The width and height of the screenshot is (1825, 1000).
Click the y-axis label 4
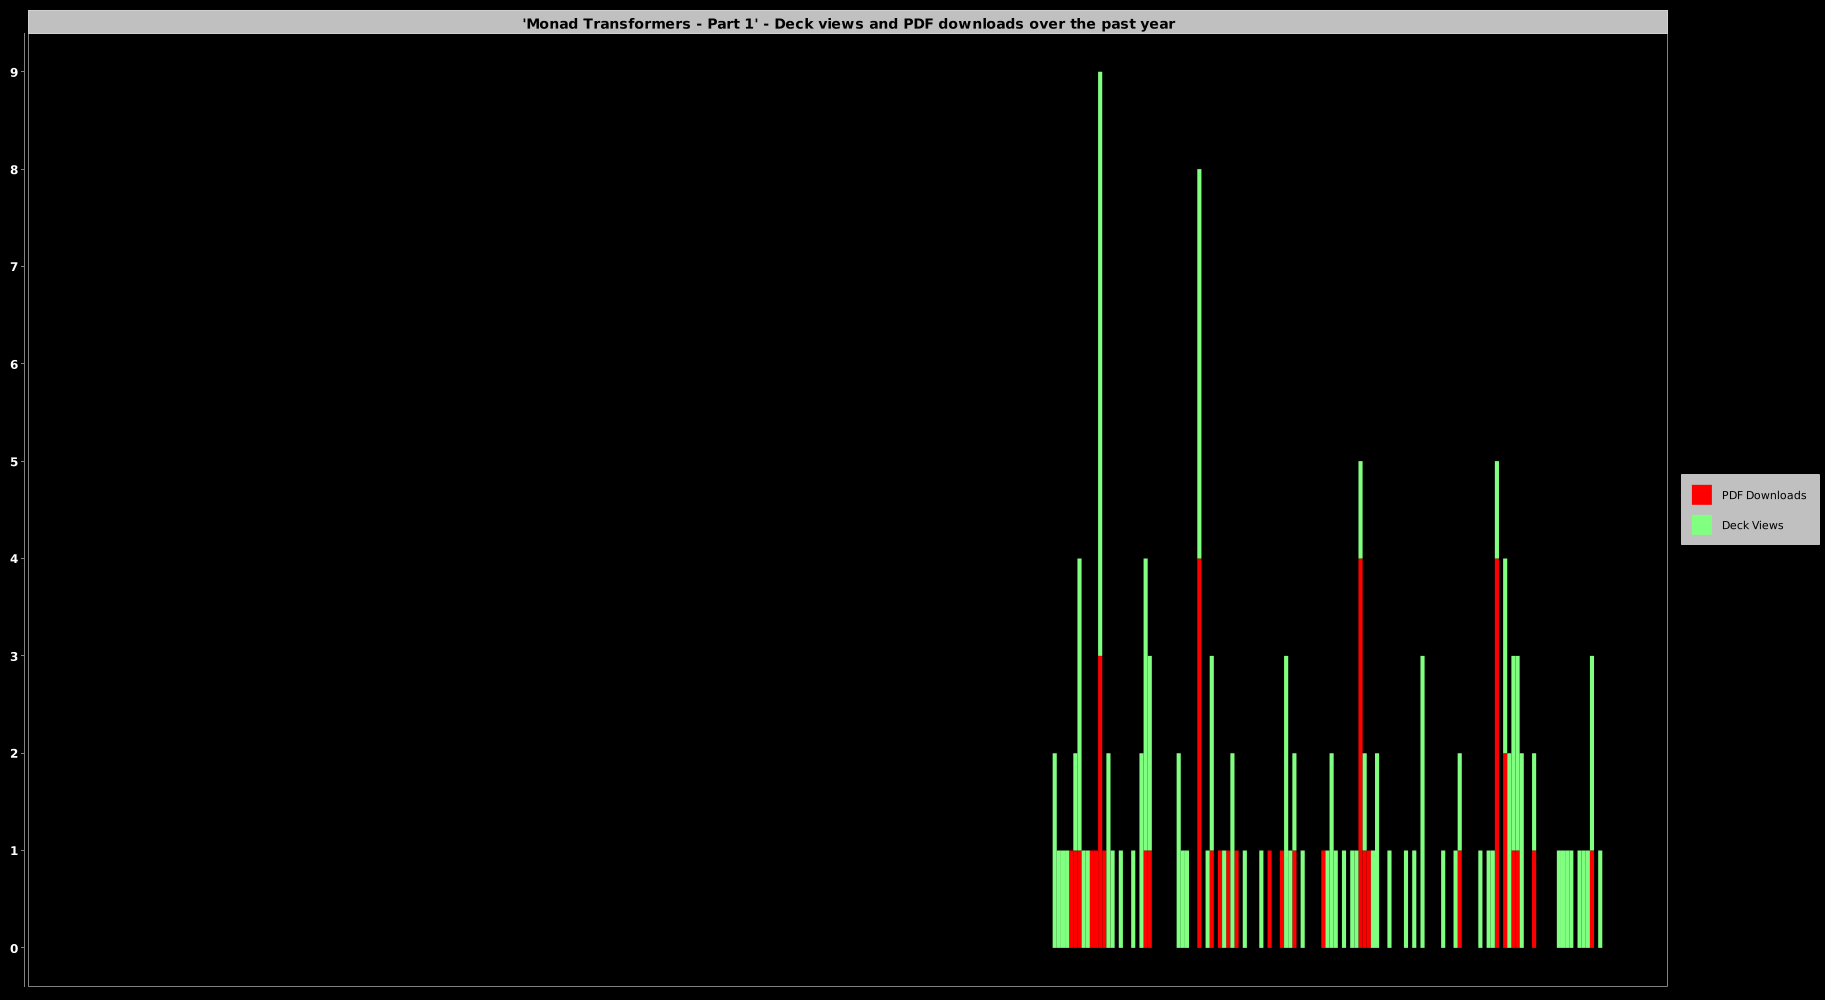click(x=14, y=559)
